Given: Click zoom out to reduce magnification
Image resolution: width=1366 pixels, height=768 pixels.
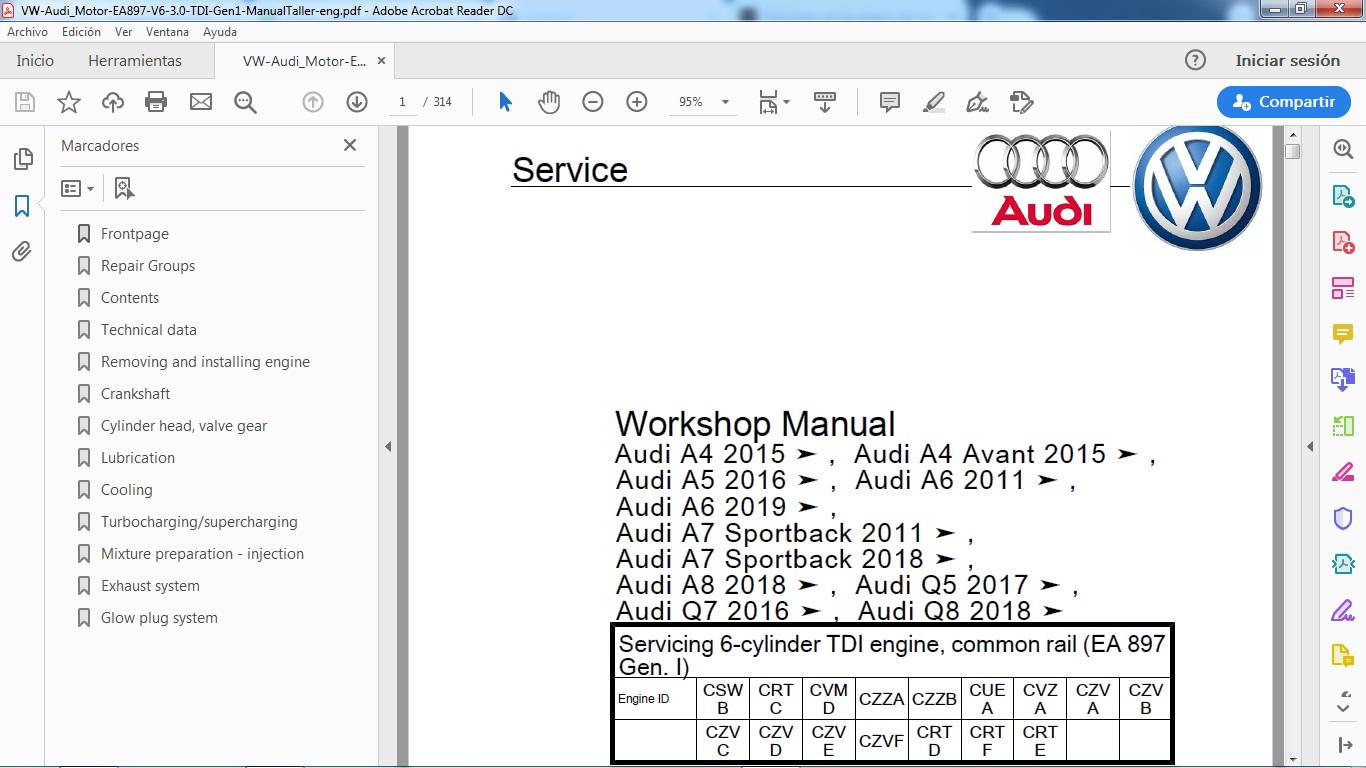Looking at the screenshot, I should point(592,101).
